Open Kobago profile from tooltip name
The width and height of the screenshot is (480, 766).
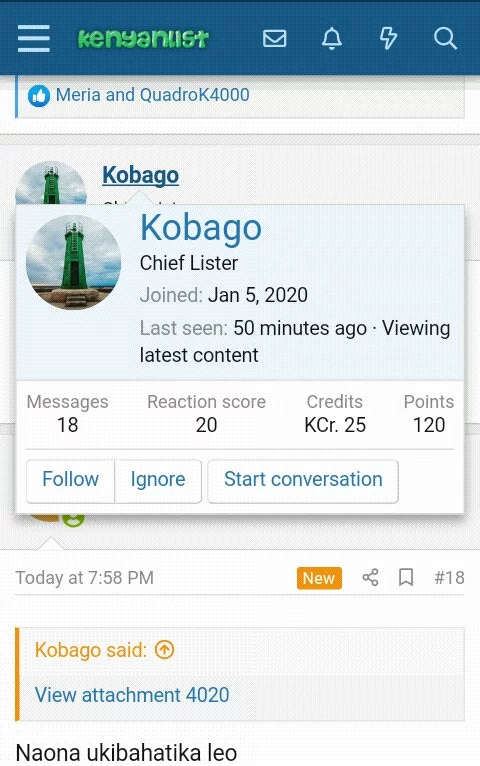(201, 228)
